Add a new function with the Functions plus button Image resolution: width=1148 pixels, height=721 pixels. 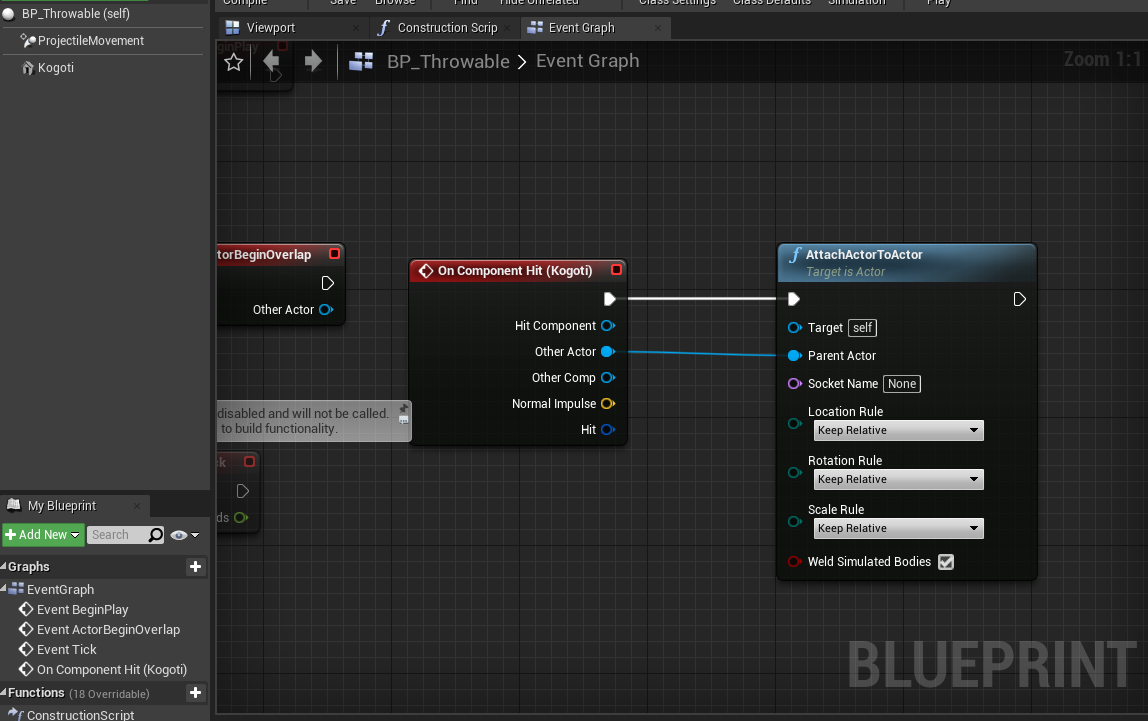pos(195,692)
